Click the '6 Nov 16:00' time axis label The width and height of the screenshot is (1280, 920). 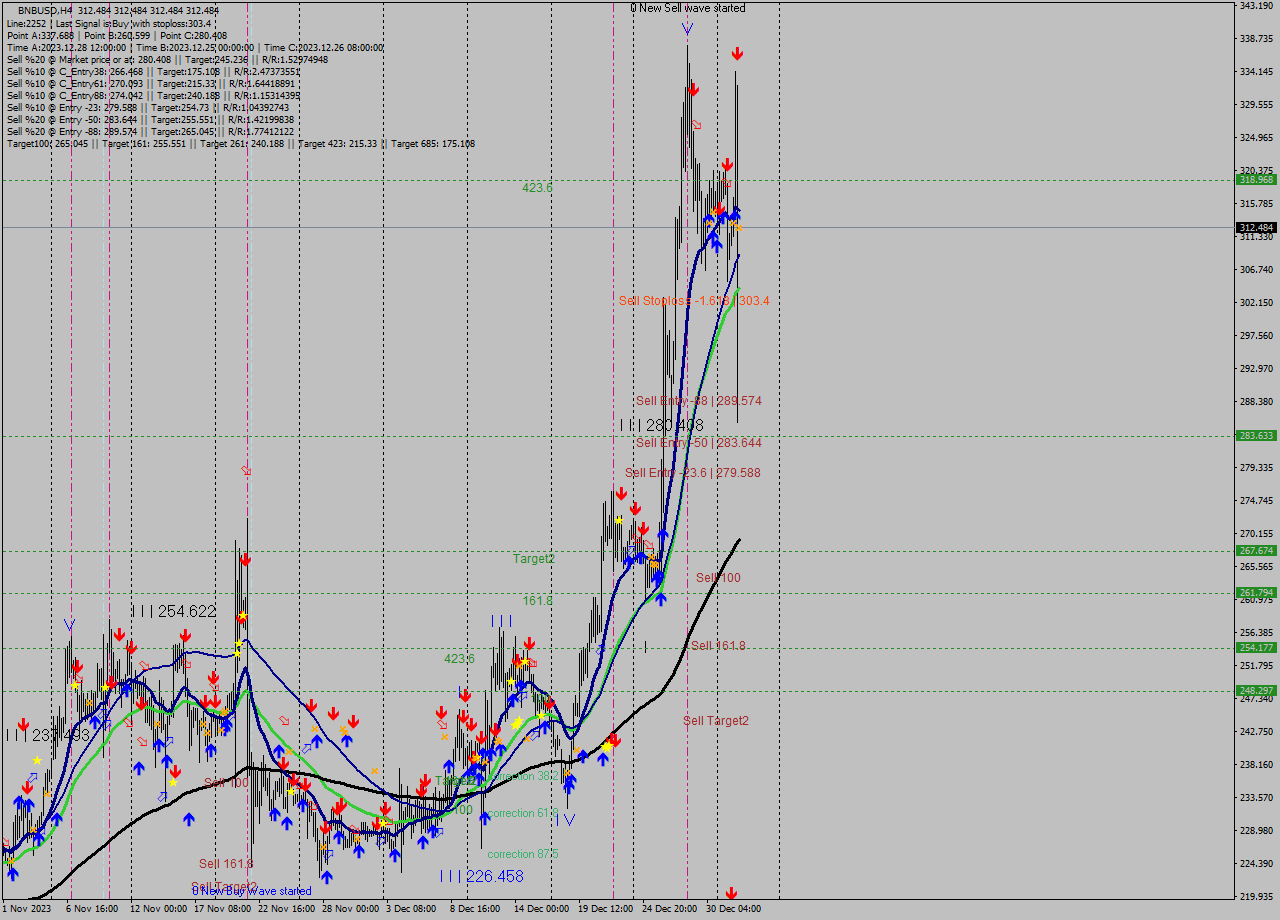pos(92,909)
